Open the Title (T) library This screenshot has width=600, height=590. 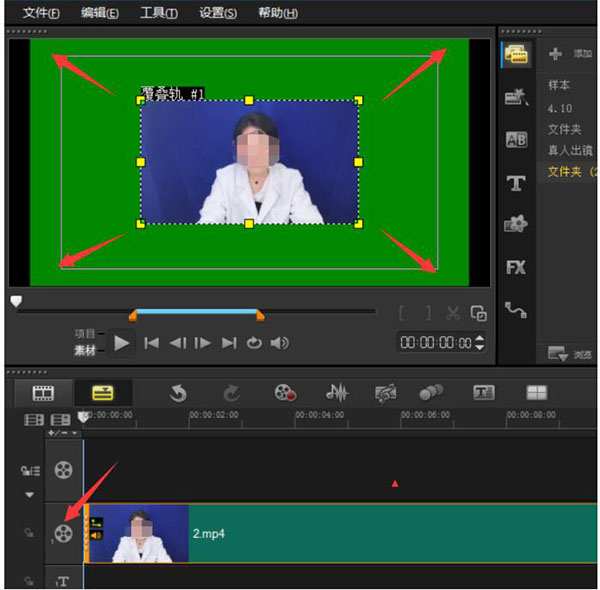(516, 183)
